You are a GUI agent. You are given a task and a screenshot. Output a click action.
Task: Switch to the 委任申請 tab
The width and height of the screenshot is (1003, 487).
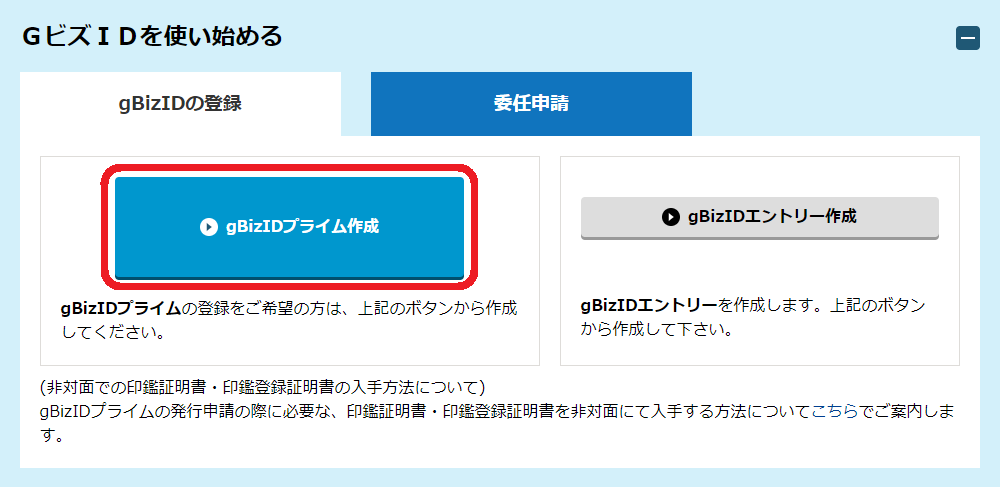[531, 104]
